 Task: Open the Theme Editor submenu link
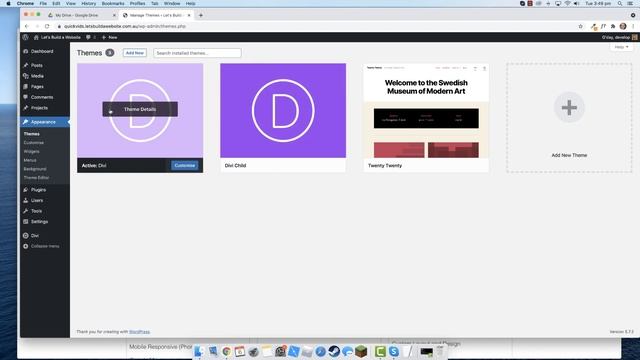36,178
